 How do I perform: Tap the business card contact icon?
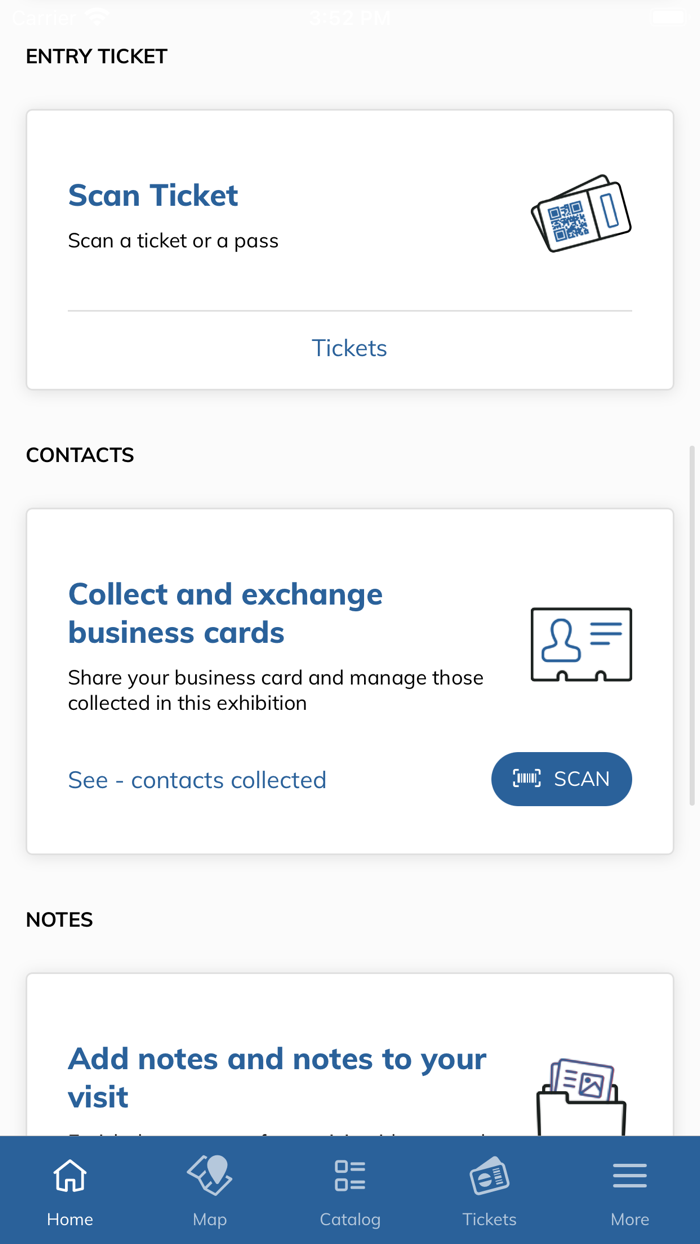(x=581, y=645)
